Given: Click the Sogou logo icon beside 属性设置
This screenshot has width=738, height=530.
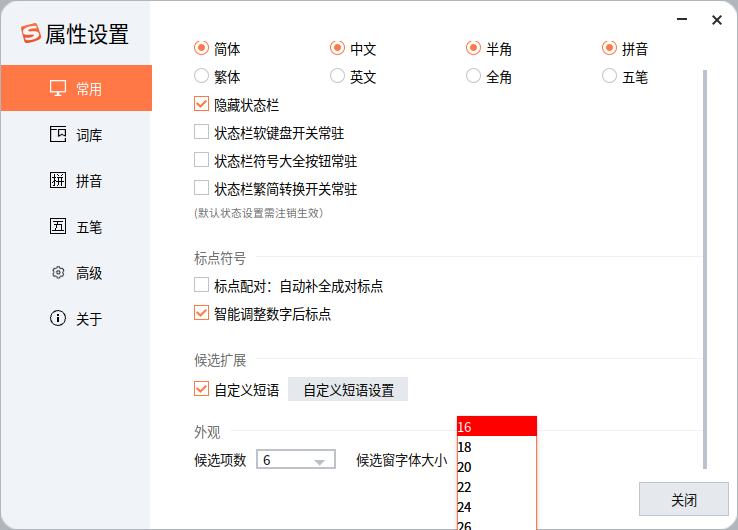Looking at the screenshot, I should 31,33.
